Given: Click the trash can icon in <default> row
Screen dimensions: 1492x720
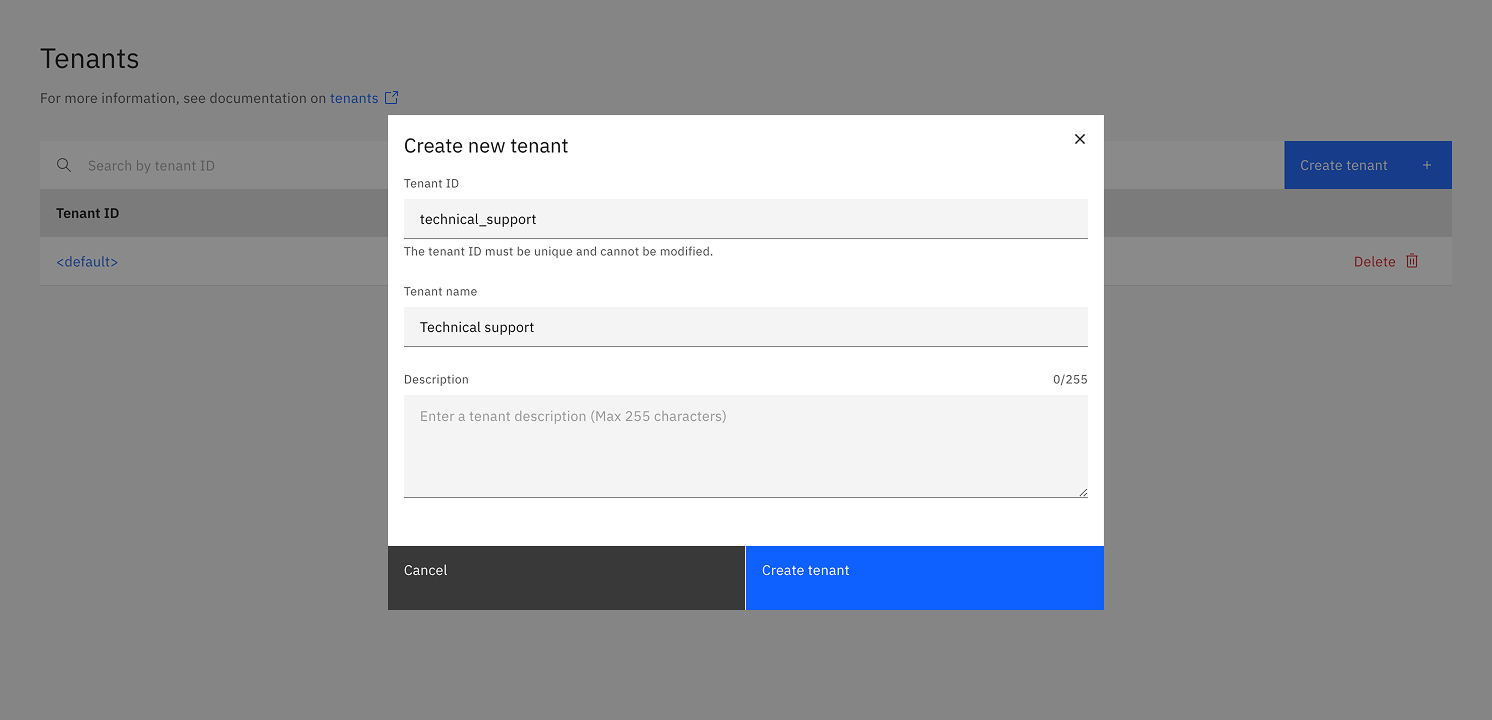Looking at the screenshot, I should pos(1412,261).
